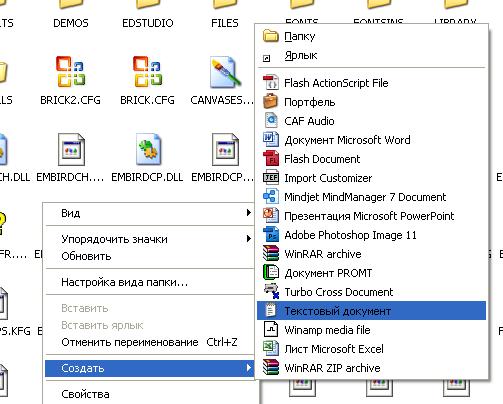Viewport: 503px width, 404px height.
Task: Click the Лист Microsoft Excel icon
Action: pyautogui.click(x=270, y=349)
